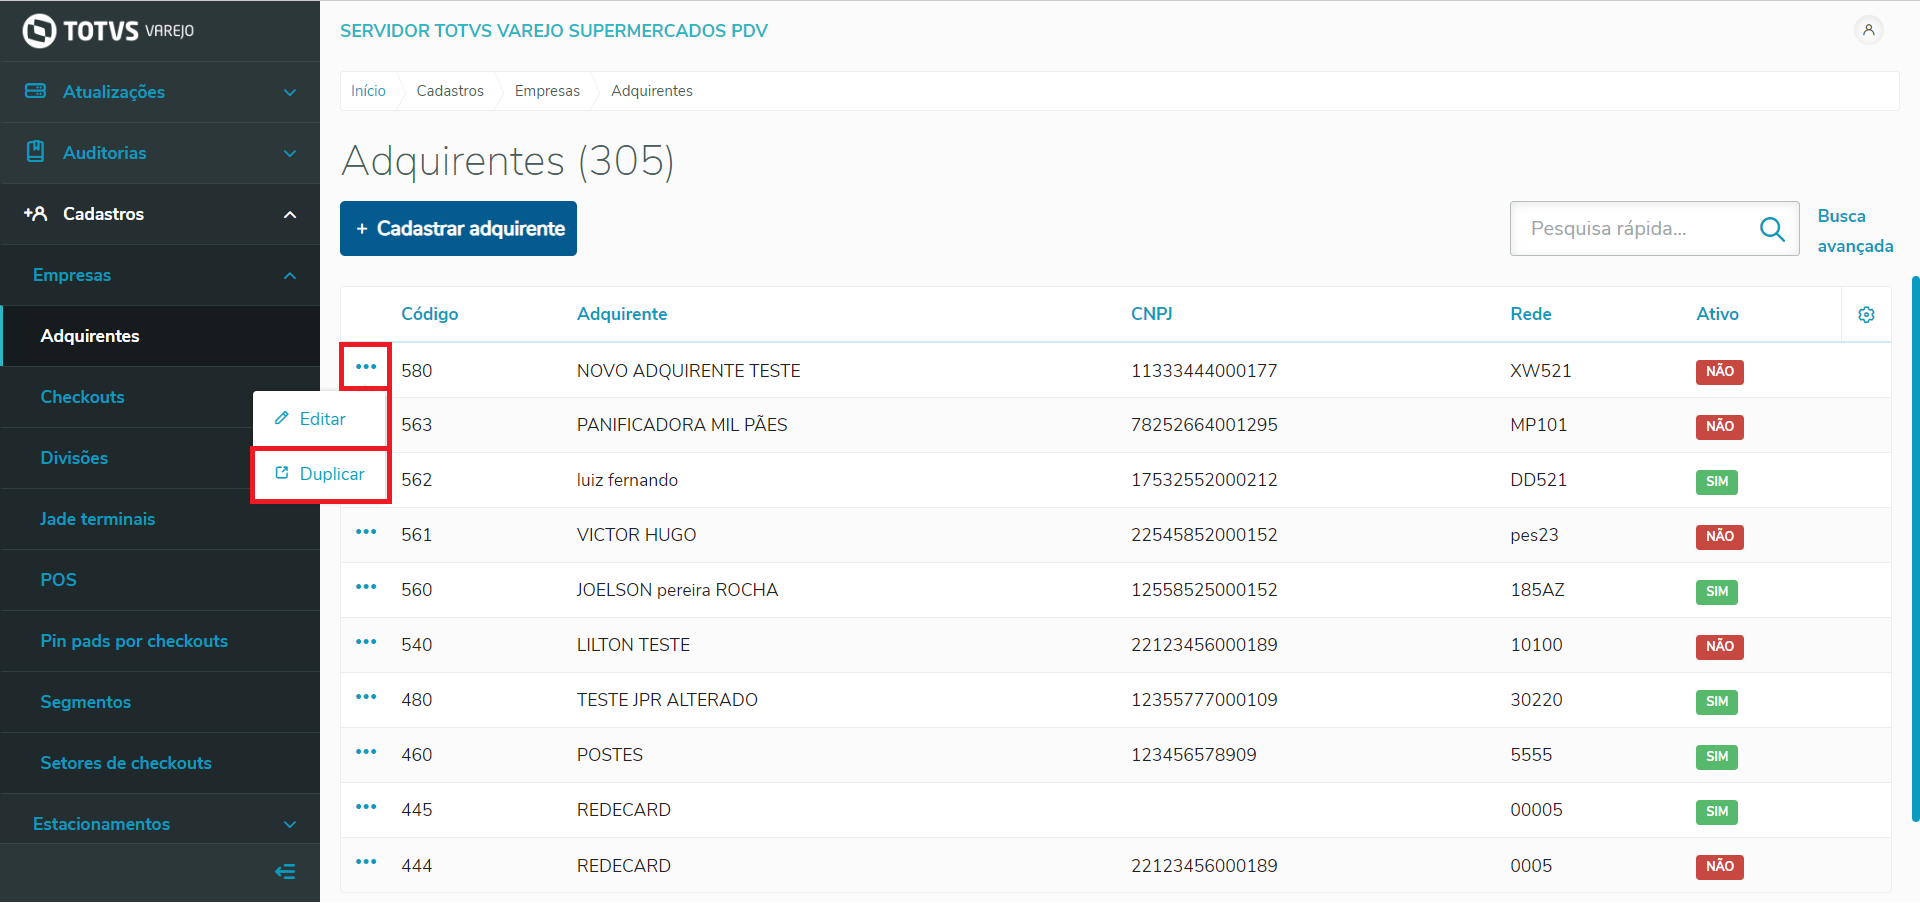Click the Atualizações sidebar icon
Viewport: 1920px width, 903px height.
[36, 91]
